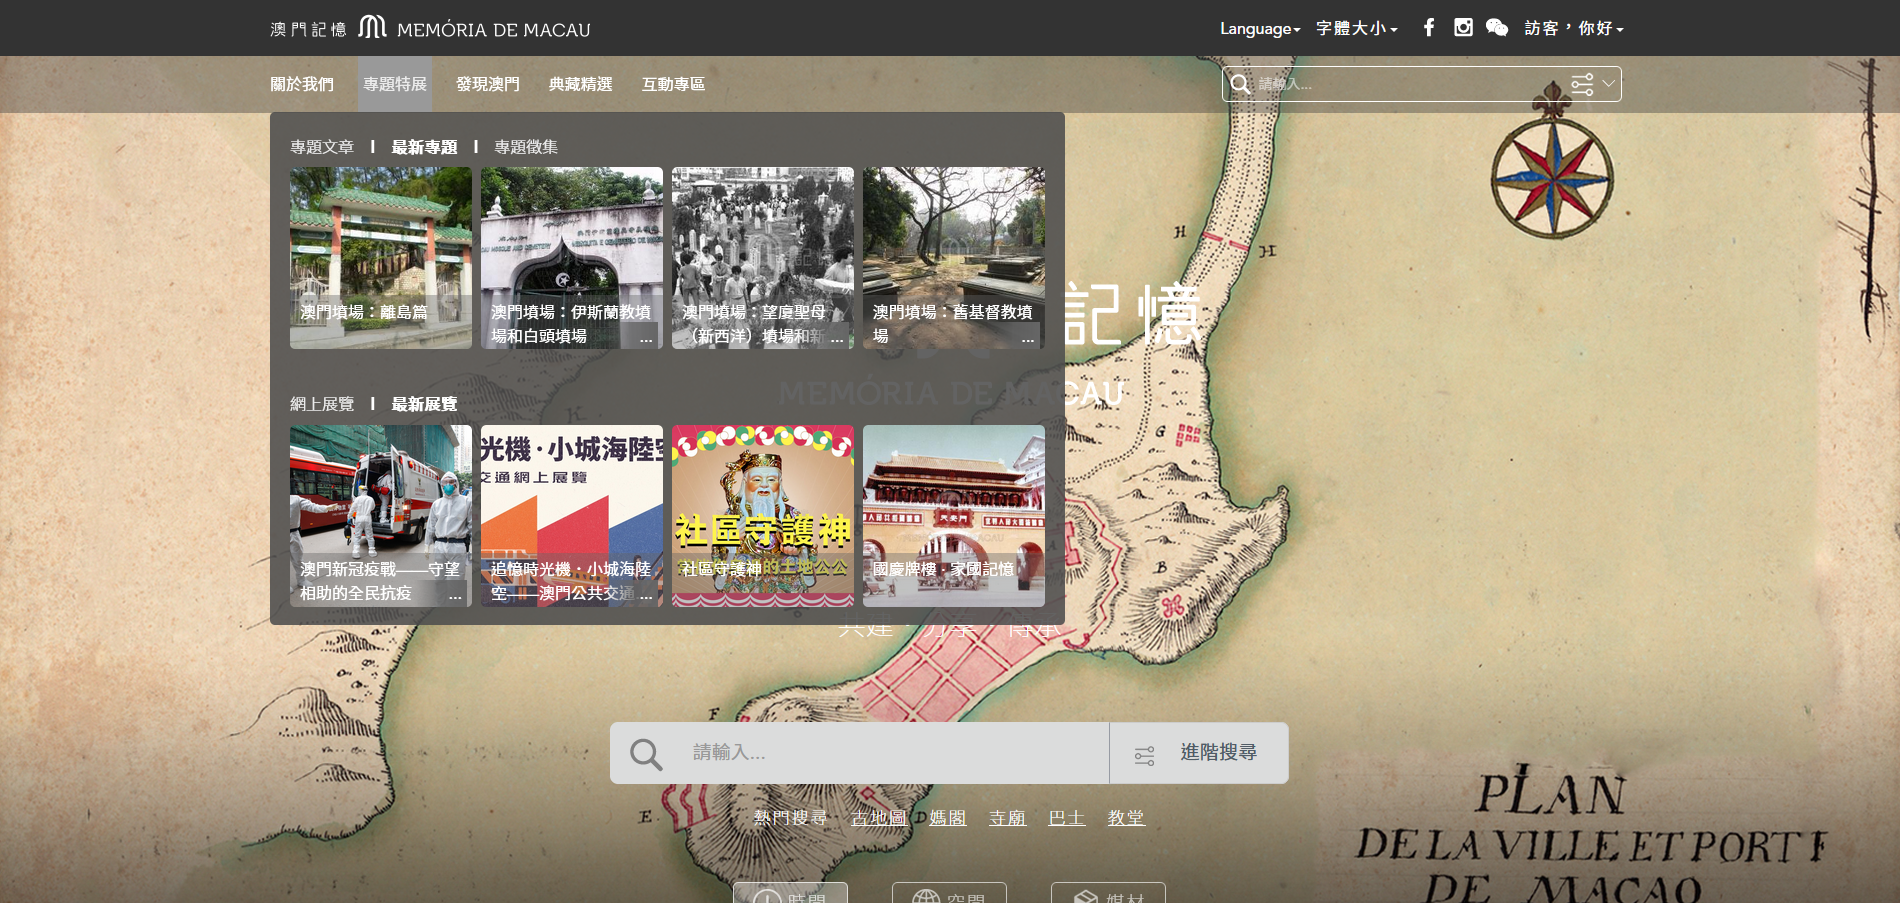
Task: Open 追憶時光機·小城海陸空 exhibition thumbnail
Action: 572,516
